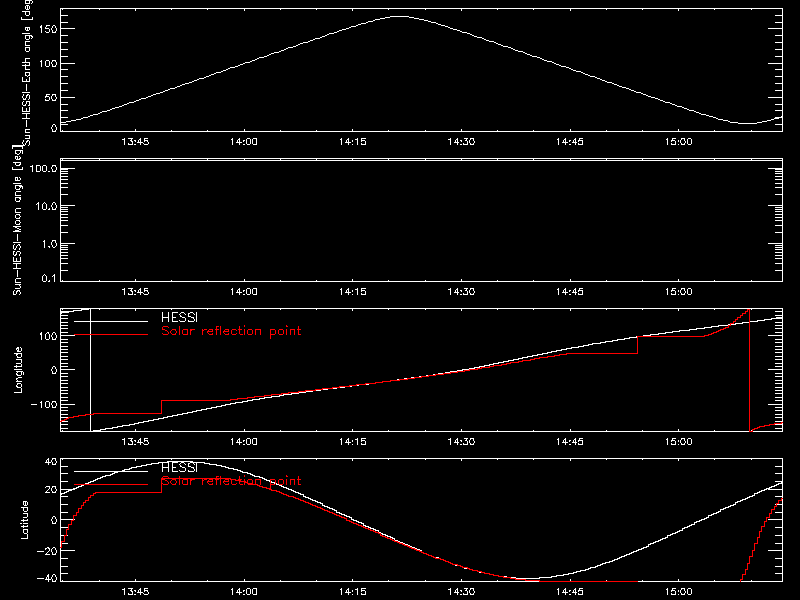This screenshot has height=600, width=800.
Task: Click the red vertical wrap line in Longitude plot
Action: (749, 370)
